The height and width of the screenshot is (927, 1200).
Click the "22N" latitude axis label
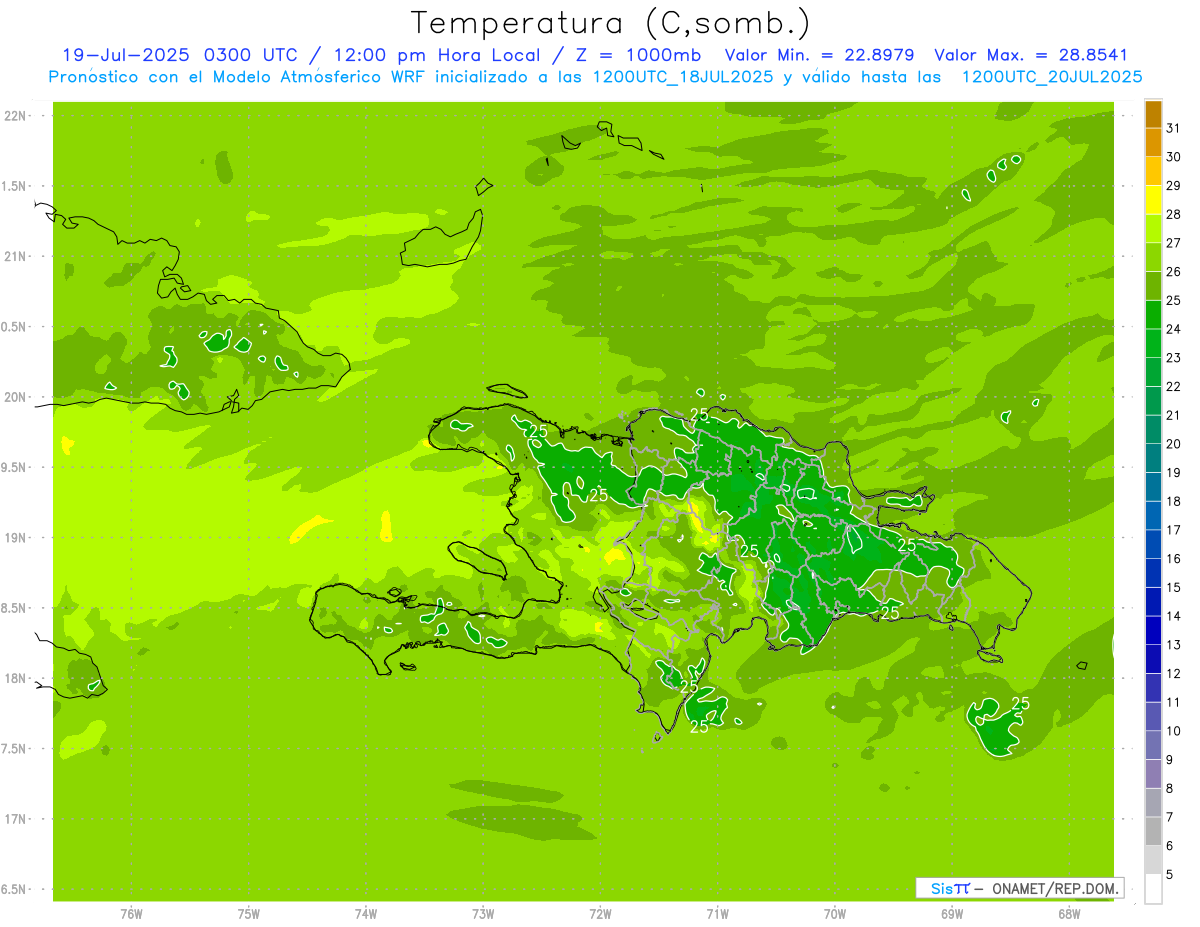[x=16, y=116]
